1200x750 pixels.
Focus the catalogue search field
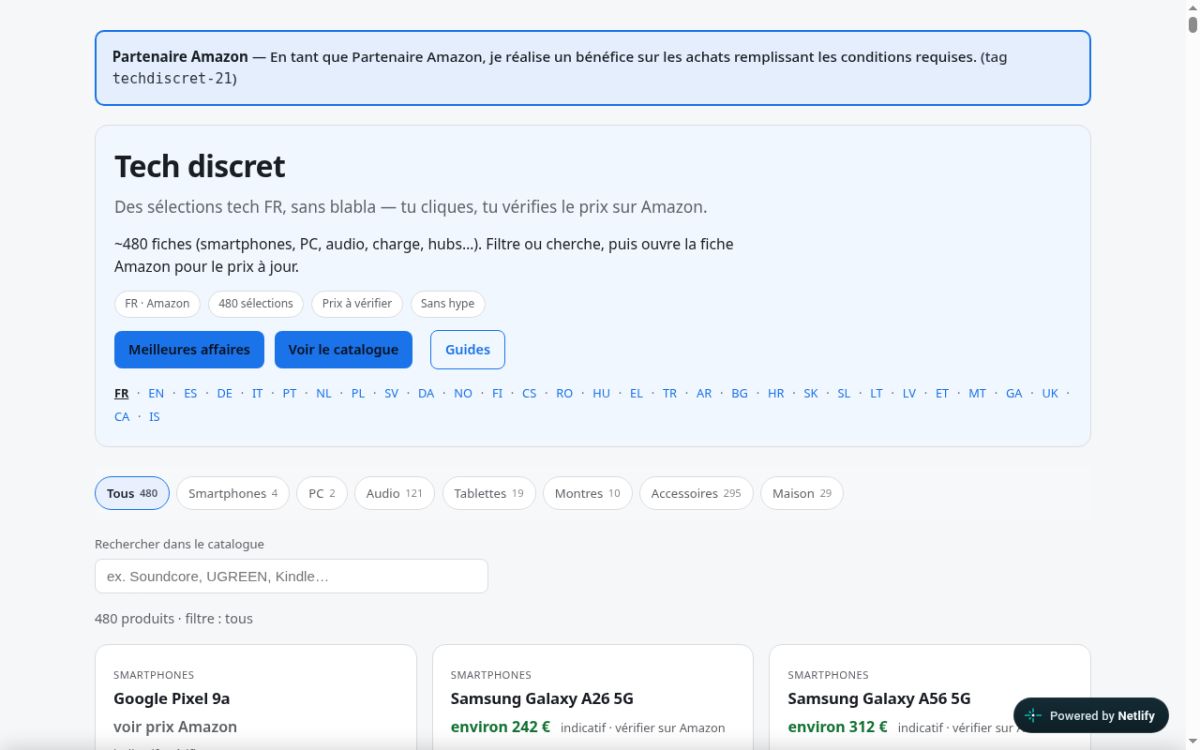click(x=291, y=576)
